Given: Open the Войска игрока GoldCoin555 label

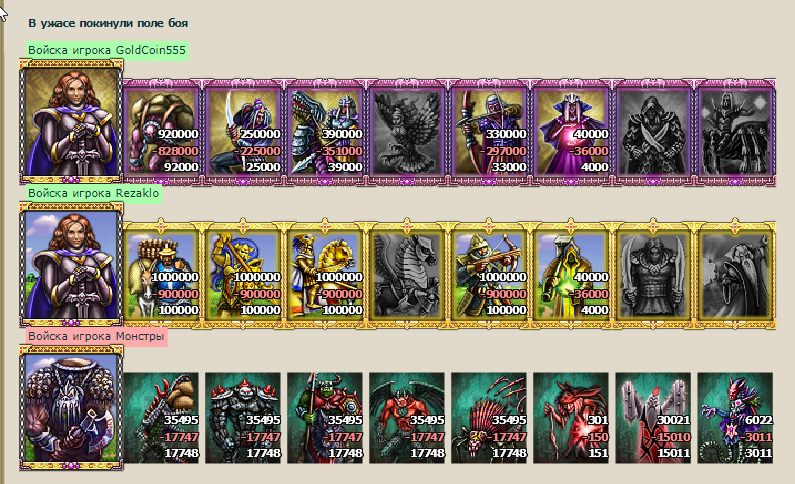Looking at the screenshot, I should click(x=107, y=50).
